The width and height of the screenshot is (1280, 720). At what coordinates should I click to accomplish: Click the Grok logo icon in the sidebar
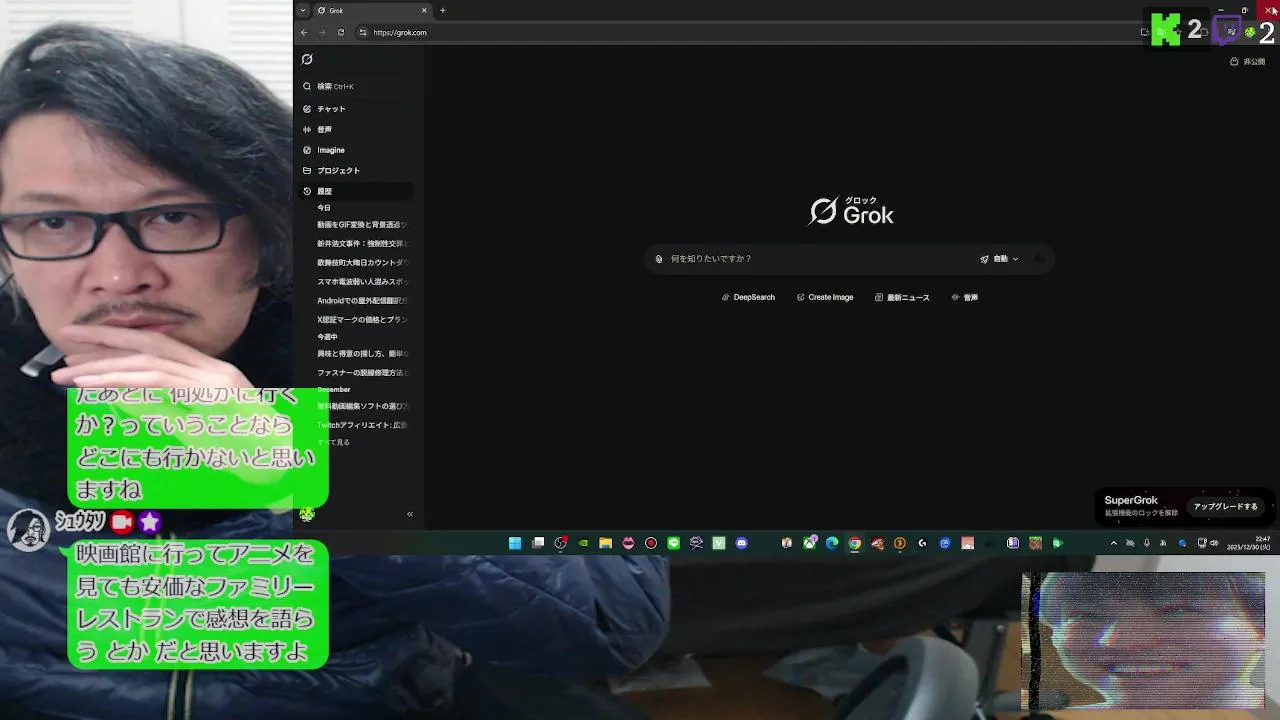307,59
